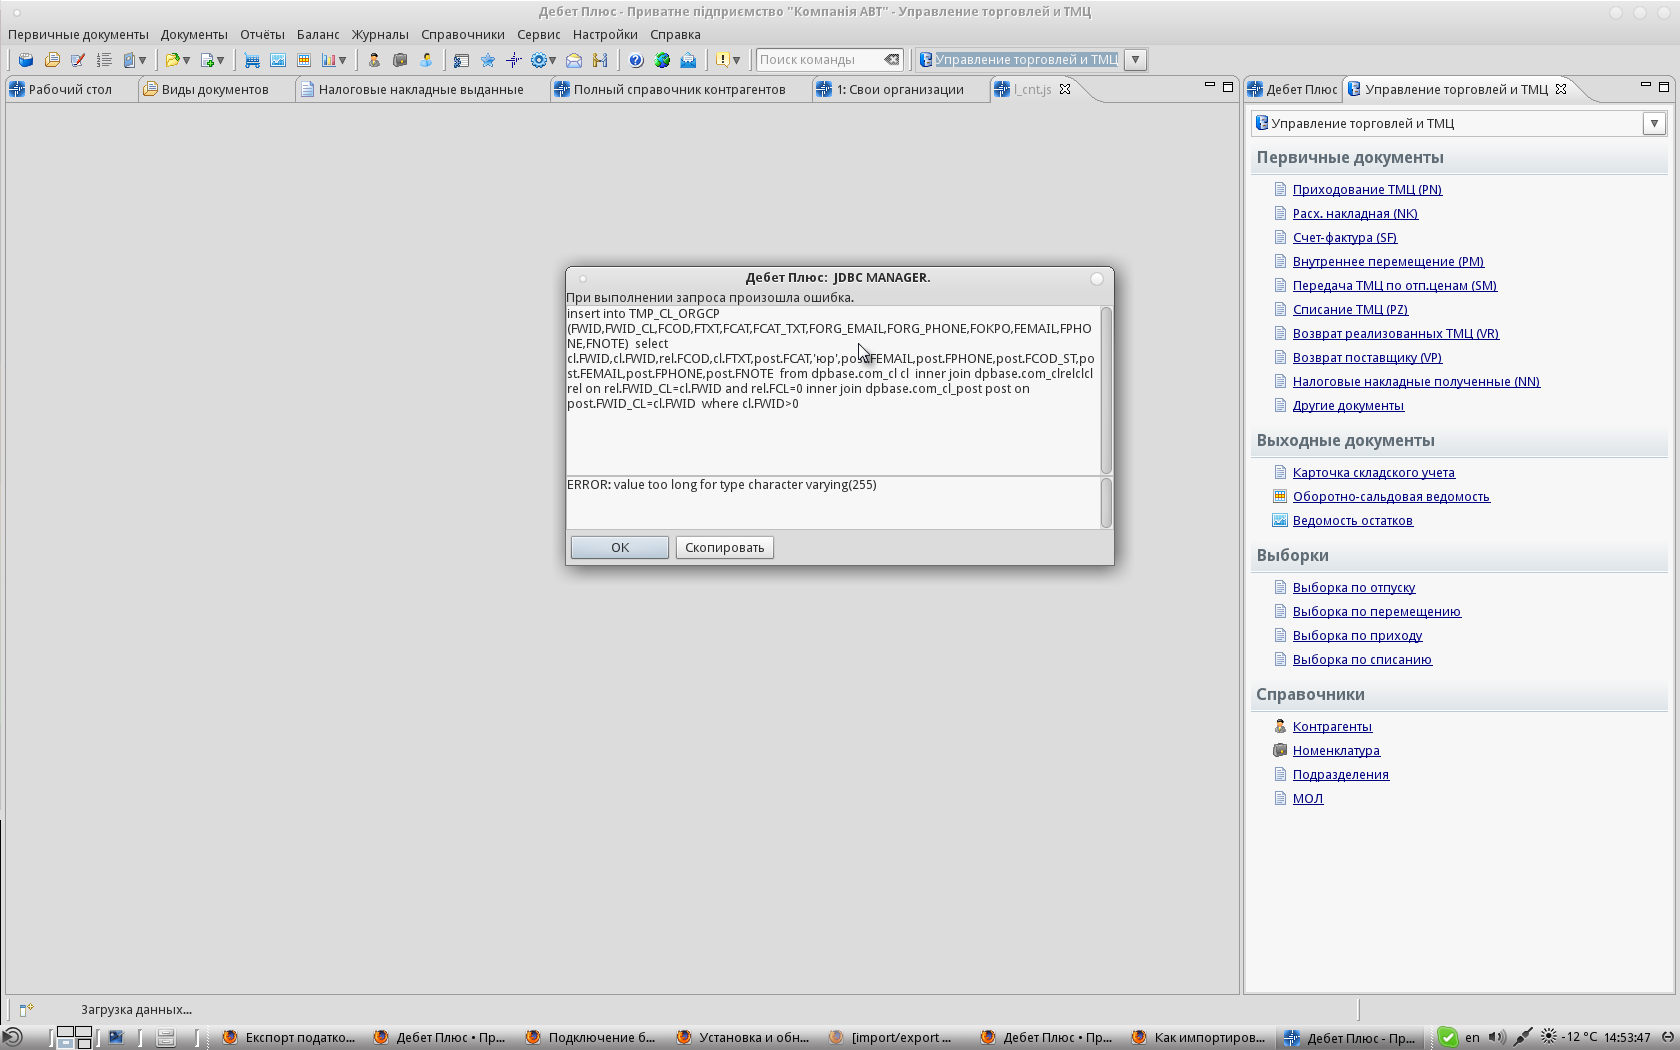Open the side panel Управление торговлей dropdown
1680x1050 pixels.
point(1654,123)
